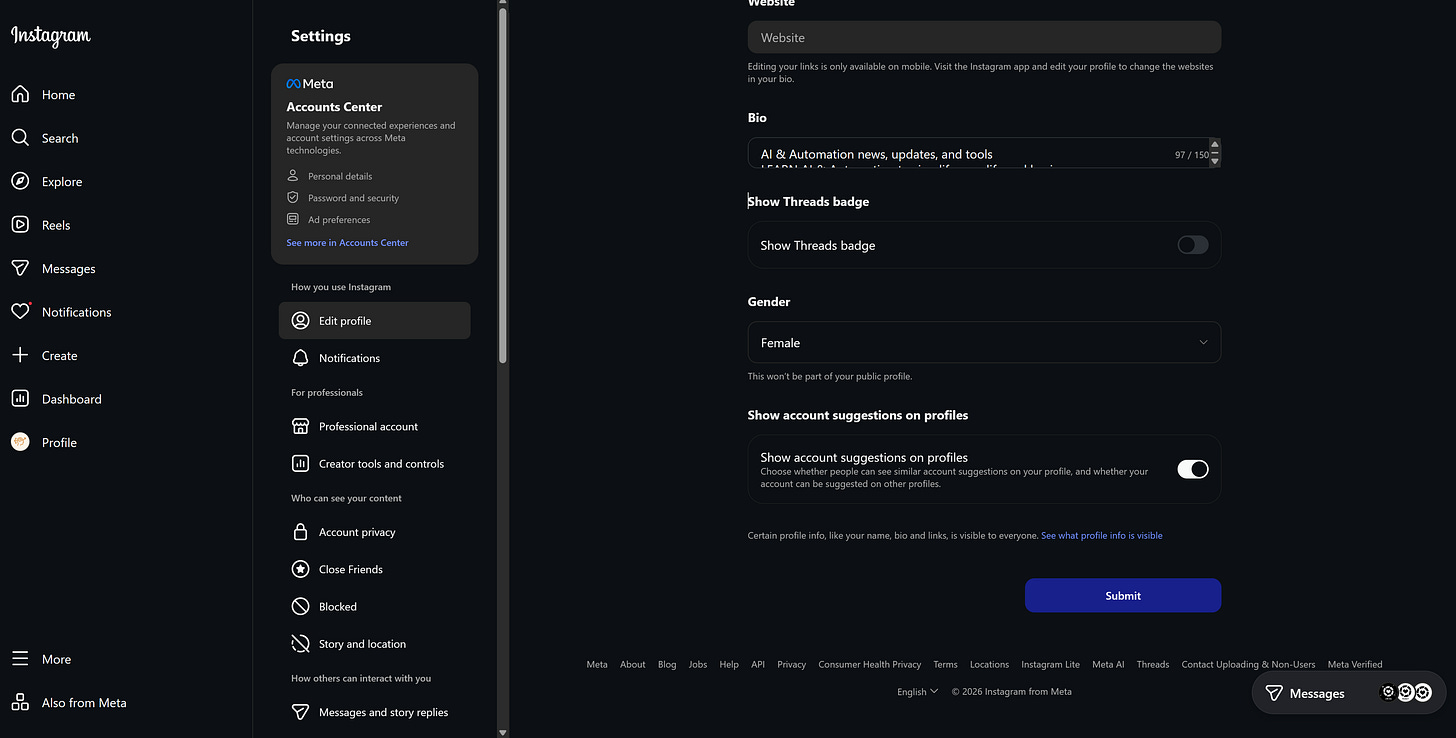Open See what profile info is visible link
1456x738 pixels.
click(x=1102, y=535)
